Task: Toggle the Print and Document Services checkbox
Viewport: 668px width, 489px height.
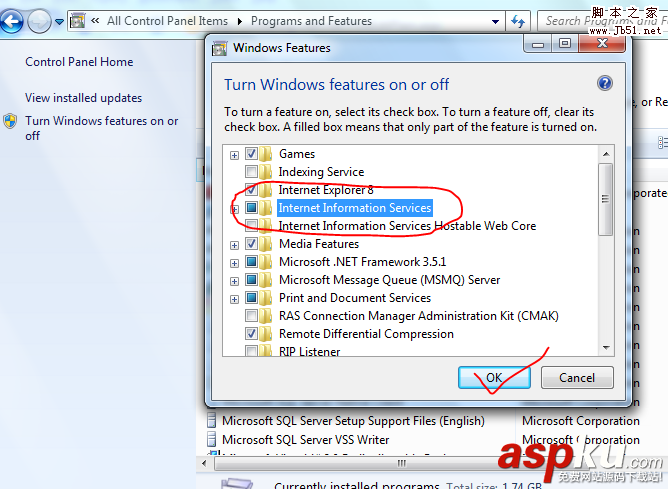Action: coord(251,298)
